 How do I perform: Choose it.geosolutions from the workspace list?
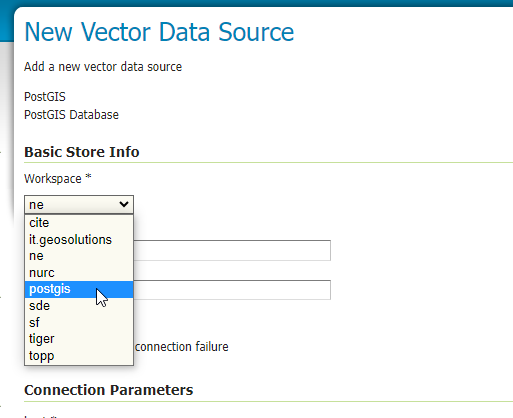[79, 240]
